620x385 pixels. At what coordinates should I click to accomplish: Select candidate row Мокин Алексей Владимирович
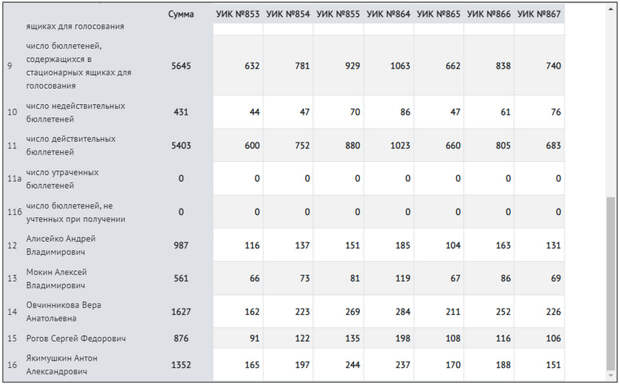click(x=285, y=278)
